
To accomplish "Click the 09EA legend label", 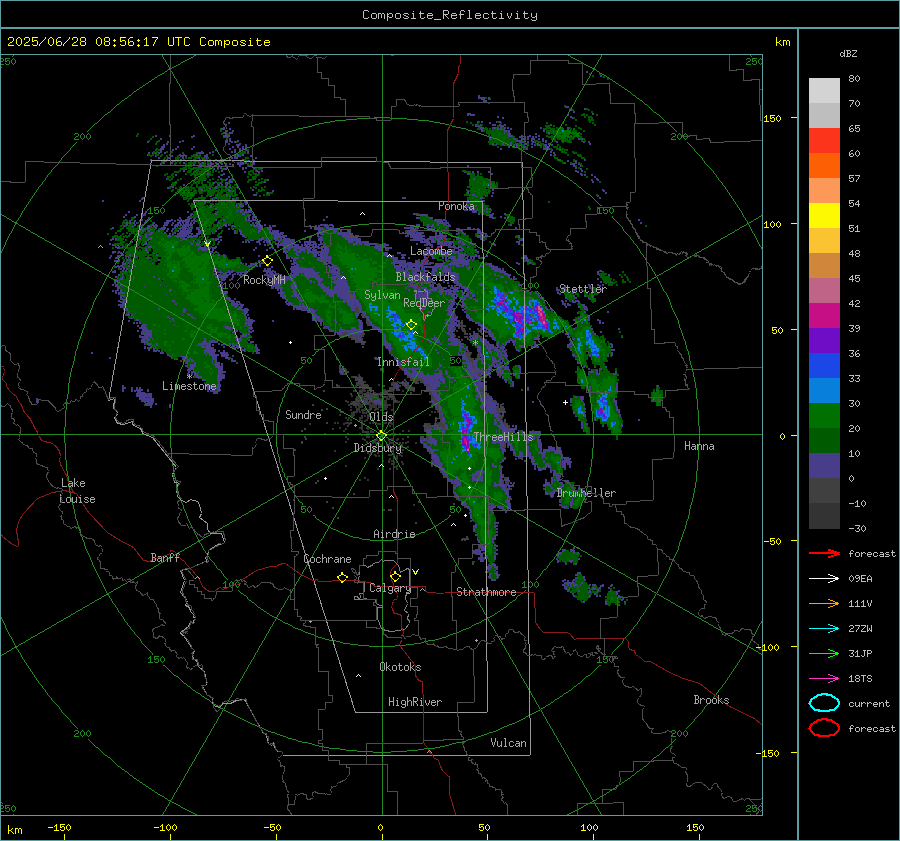I will click(x=860, y=579).
